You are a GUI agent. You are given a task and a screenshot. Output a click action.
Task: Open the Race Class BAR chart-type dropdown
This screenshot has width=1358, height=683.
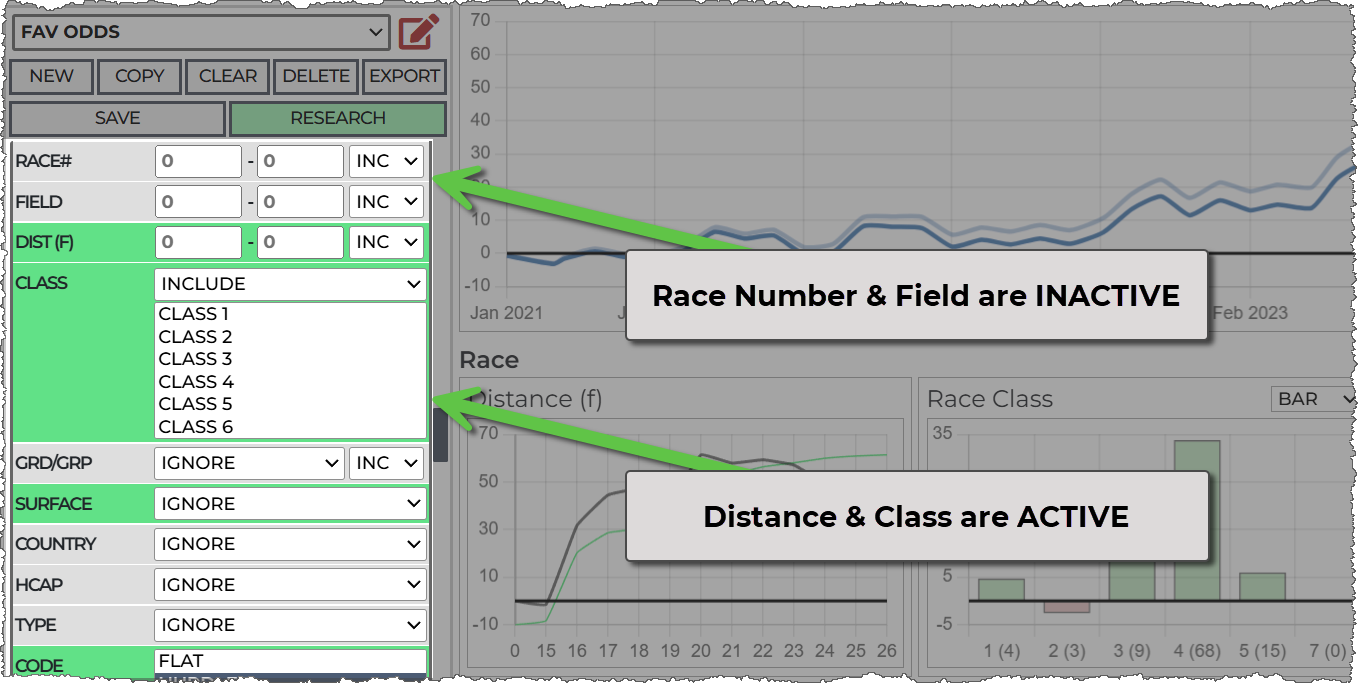[x=1312, y=399]
